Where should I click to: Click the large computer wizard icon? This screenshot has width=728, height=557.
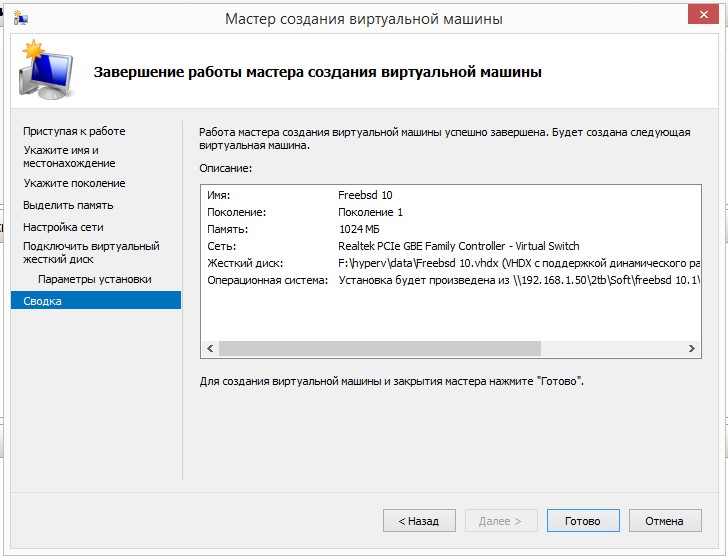pyautogui.click(x=46, y=71)
